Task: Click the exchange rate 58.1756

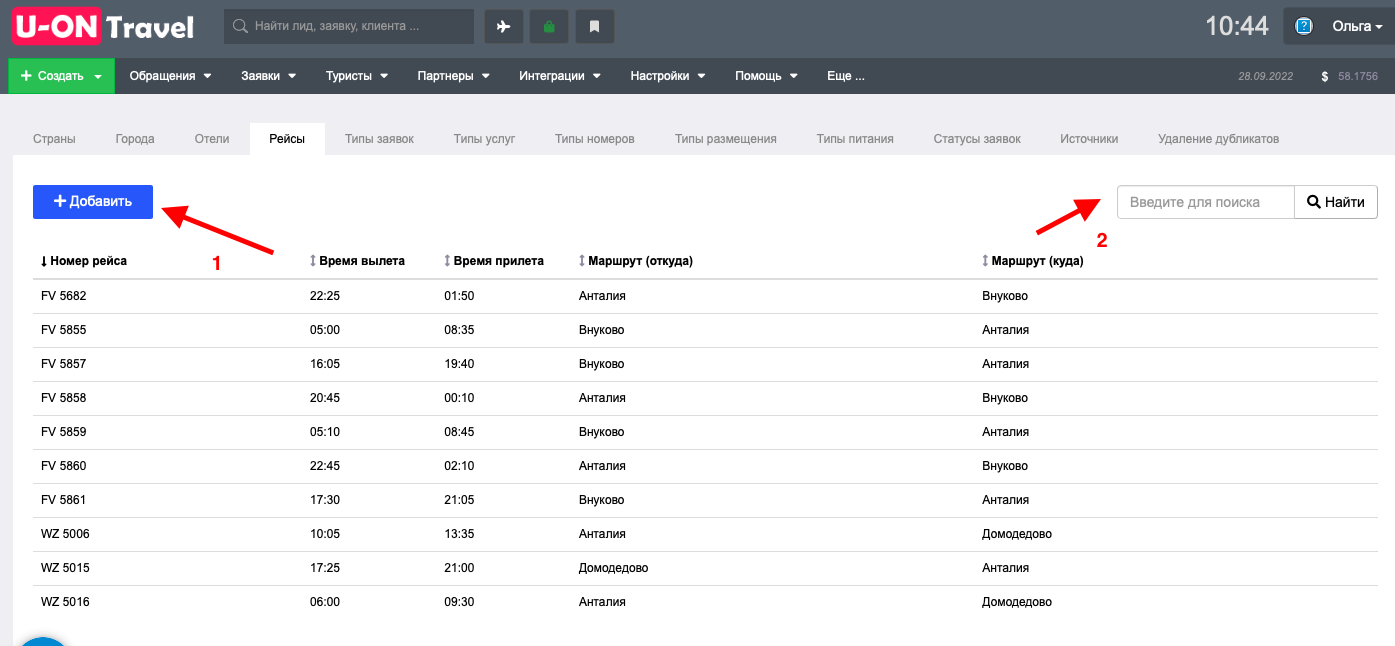Action: (1358, 76)
